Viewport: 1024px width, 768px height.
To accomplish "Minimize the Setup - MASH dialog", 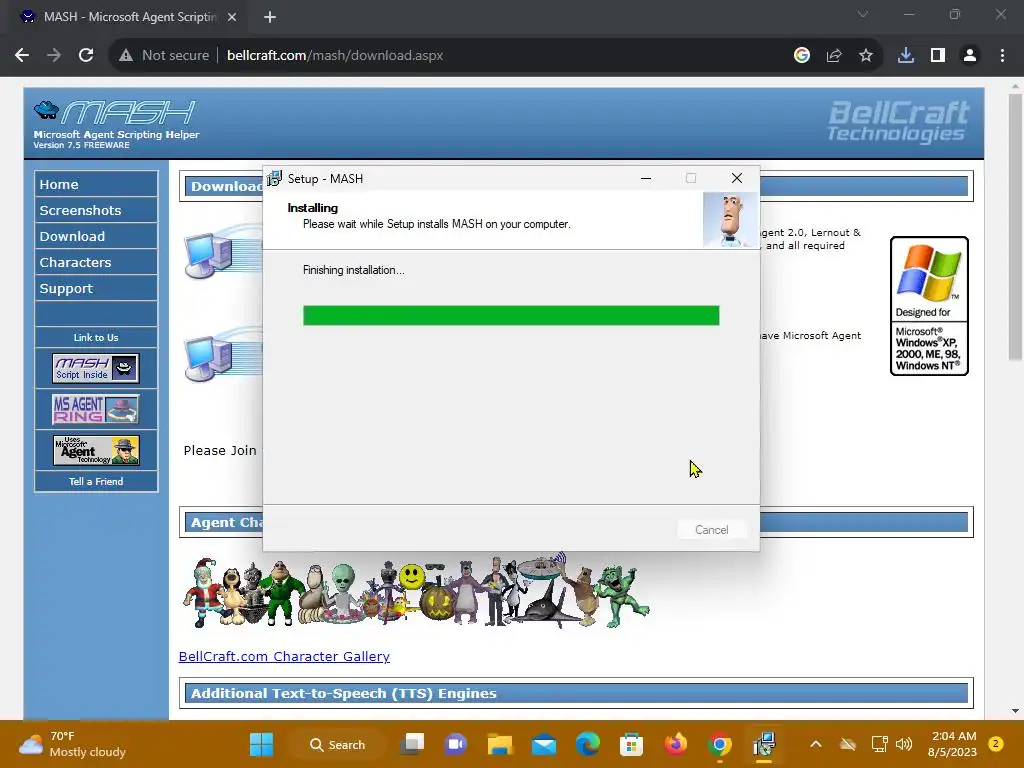I will 646,178.
